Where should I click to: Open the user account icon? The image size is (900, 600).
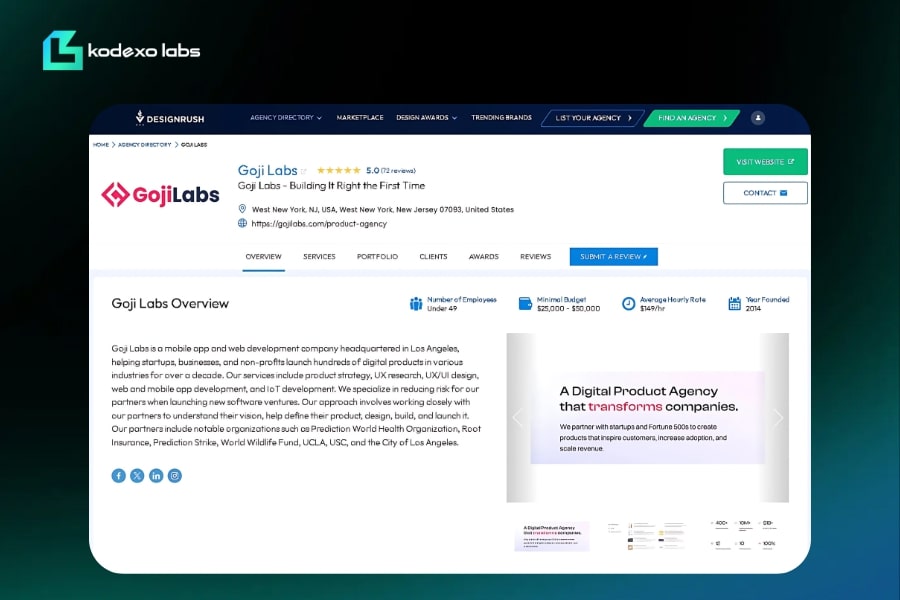pos(758,118)
